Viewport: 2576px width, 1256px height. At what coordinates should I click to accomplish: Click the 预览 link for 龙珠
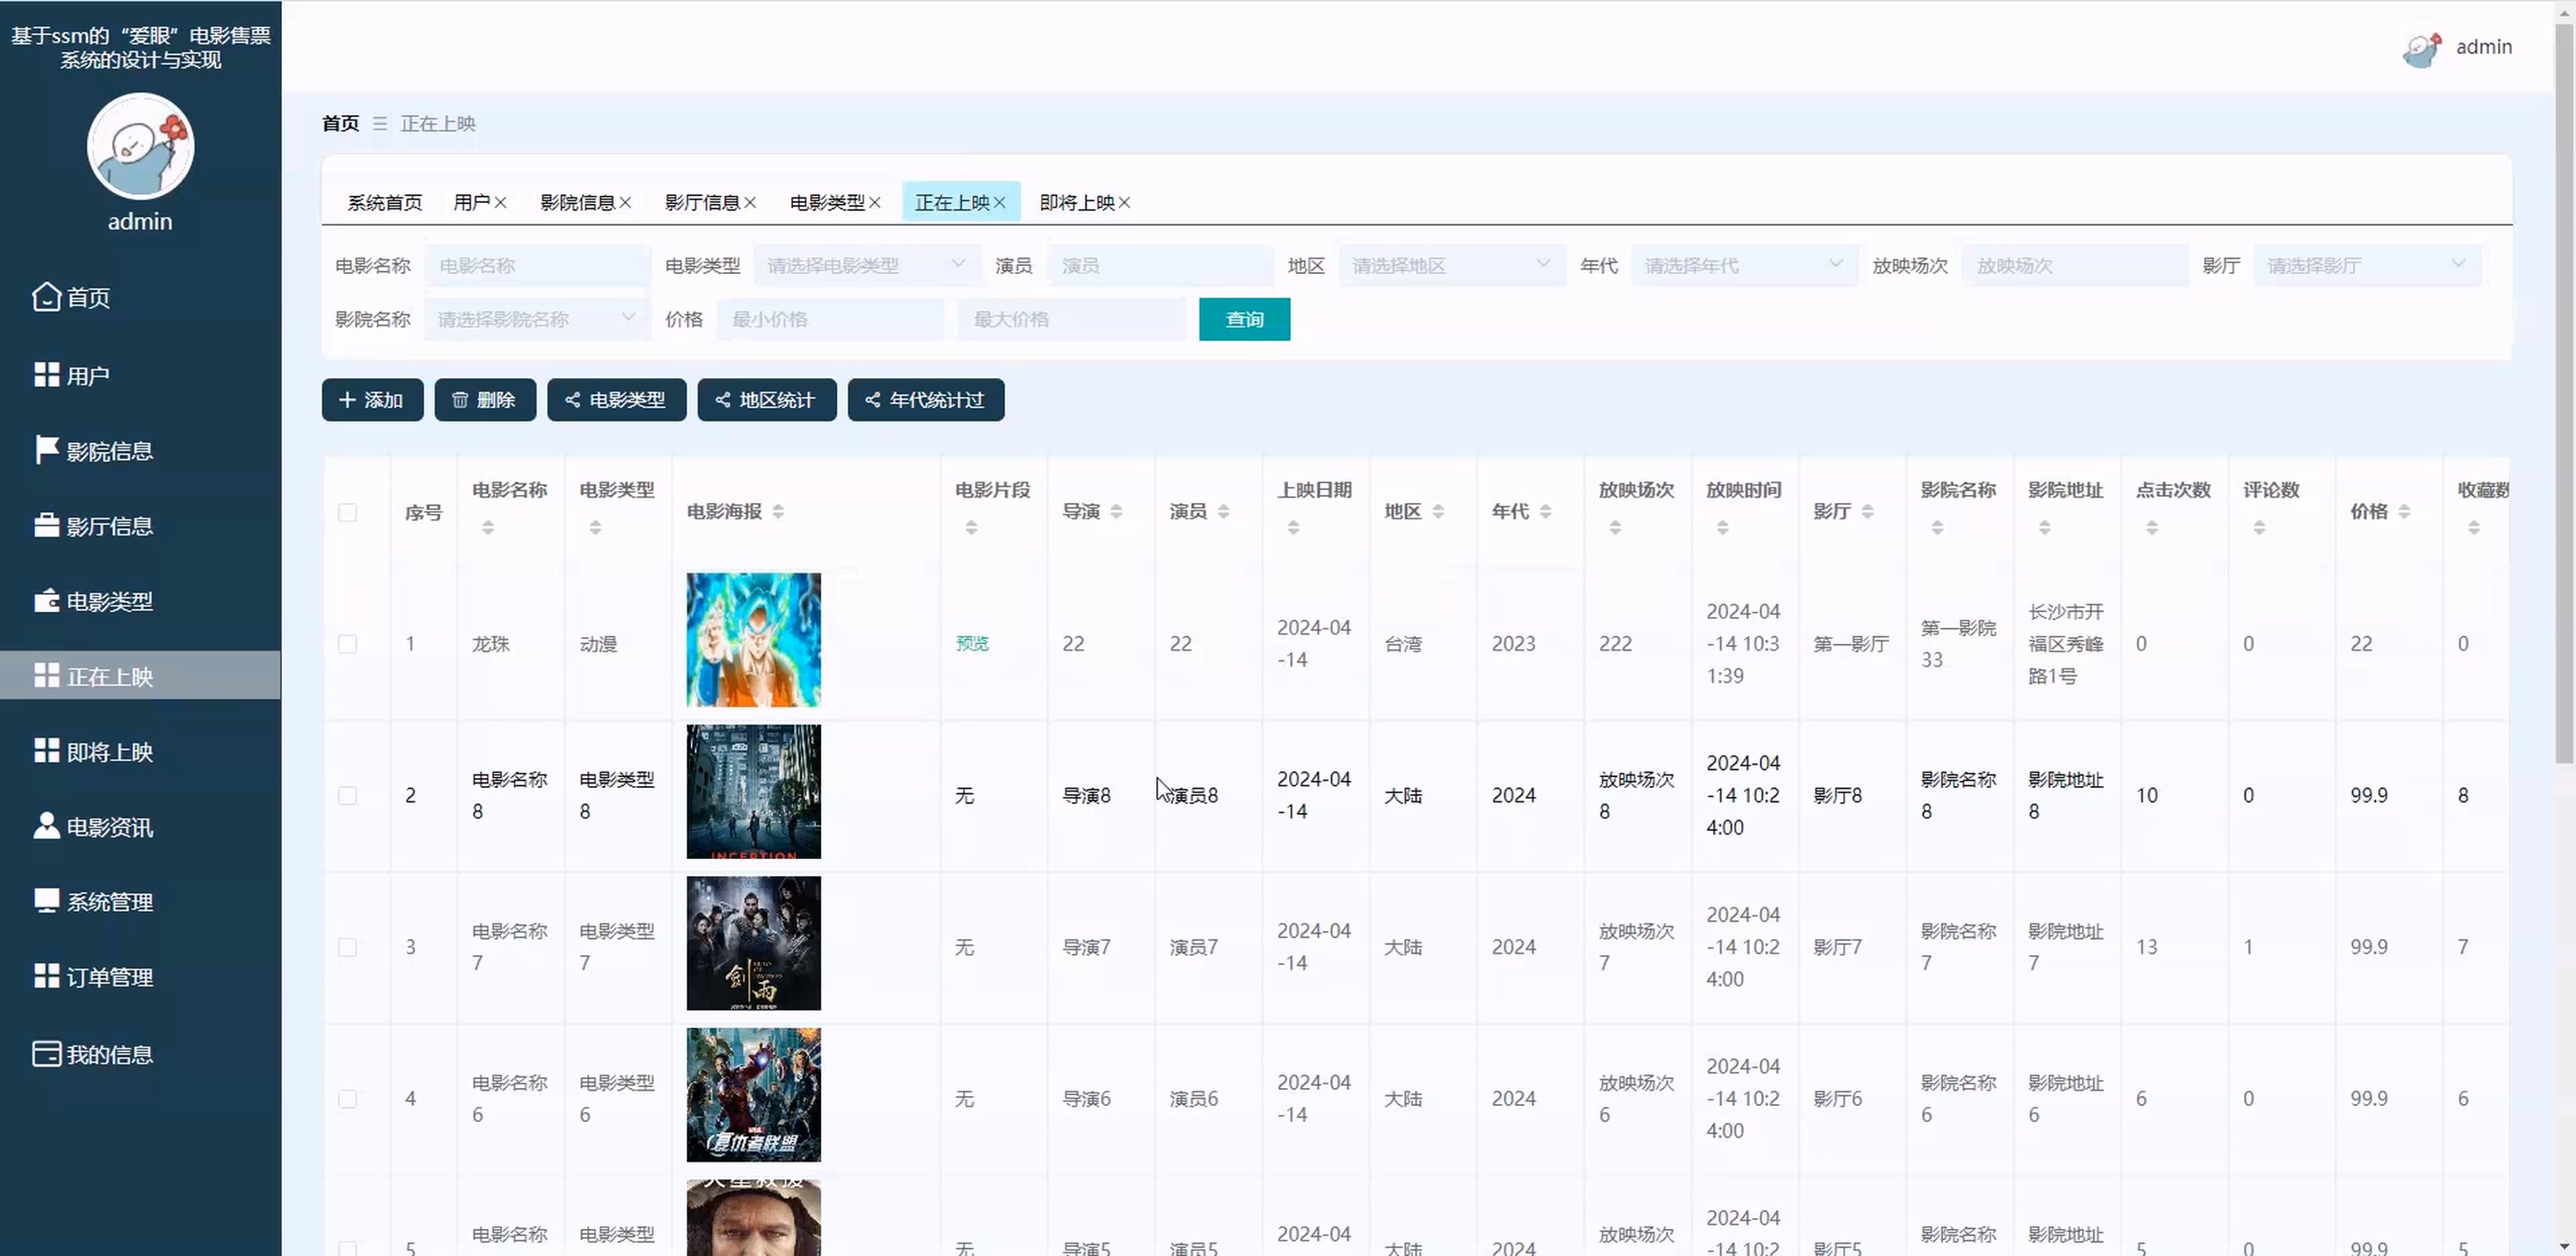972,643
